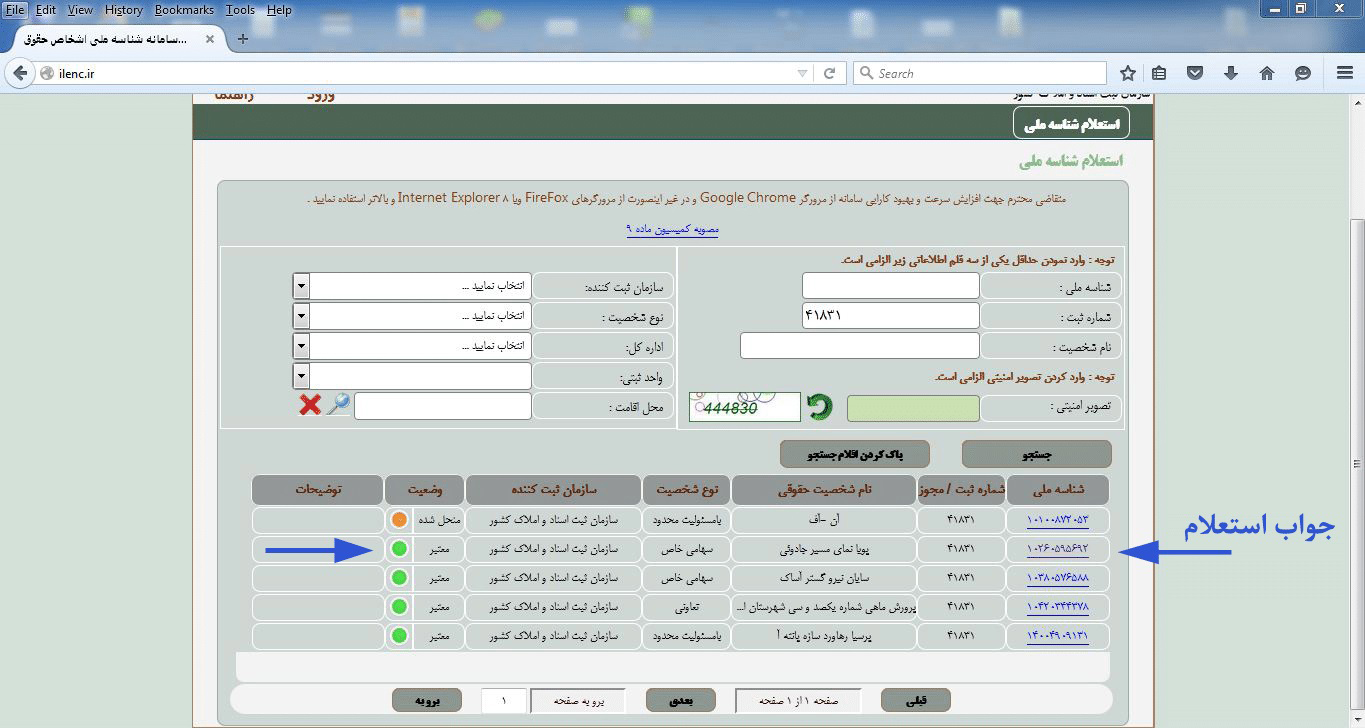Image resolution: width=1365 pixels, height=728 pixels.
Task: Click the قبلی previous page button
Action: (915, 701)
